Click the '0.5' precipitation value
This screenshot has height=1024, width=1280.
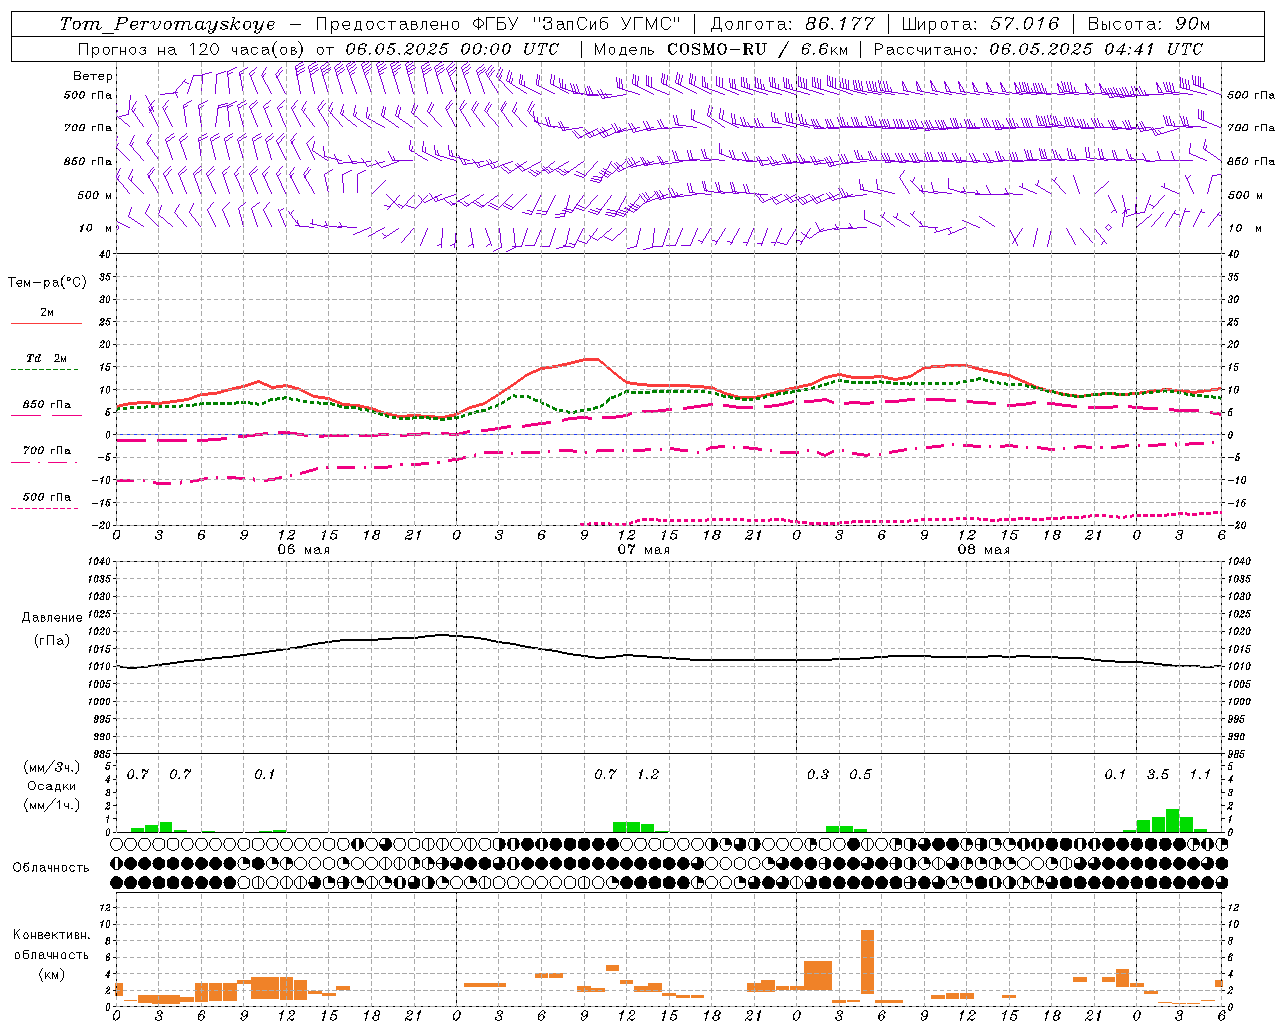click(x=860, y=775)
